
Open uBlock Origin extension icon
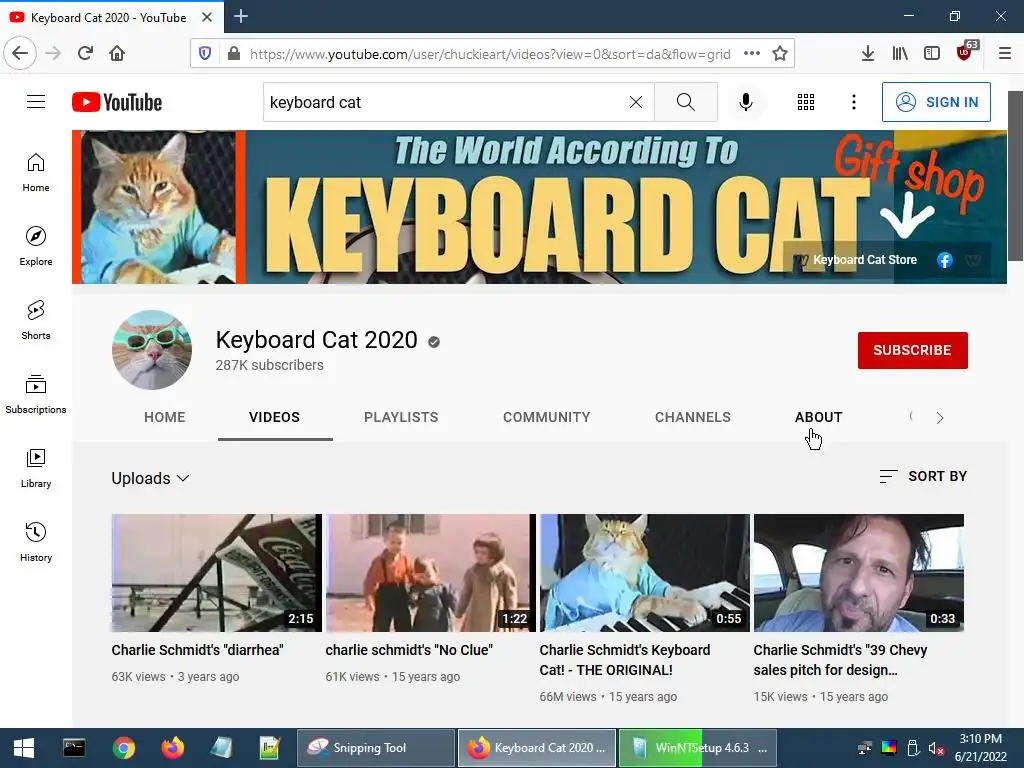click(965, 52)
